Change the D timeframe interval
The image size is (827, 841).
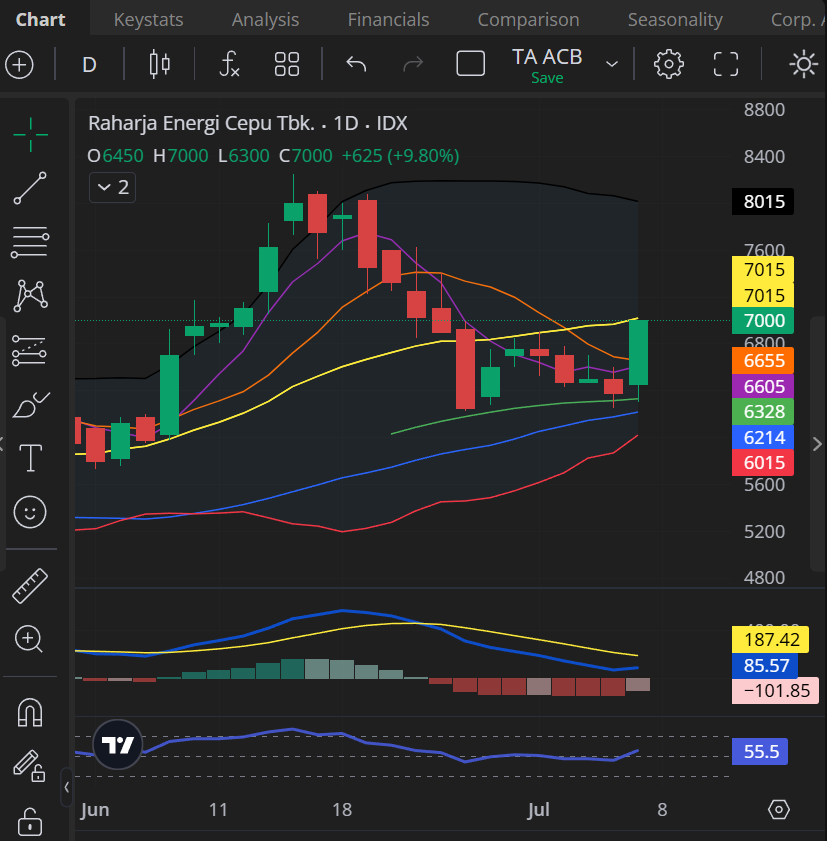point(89,65)
